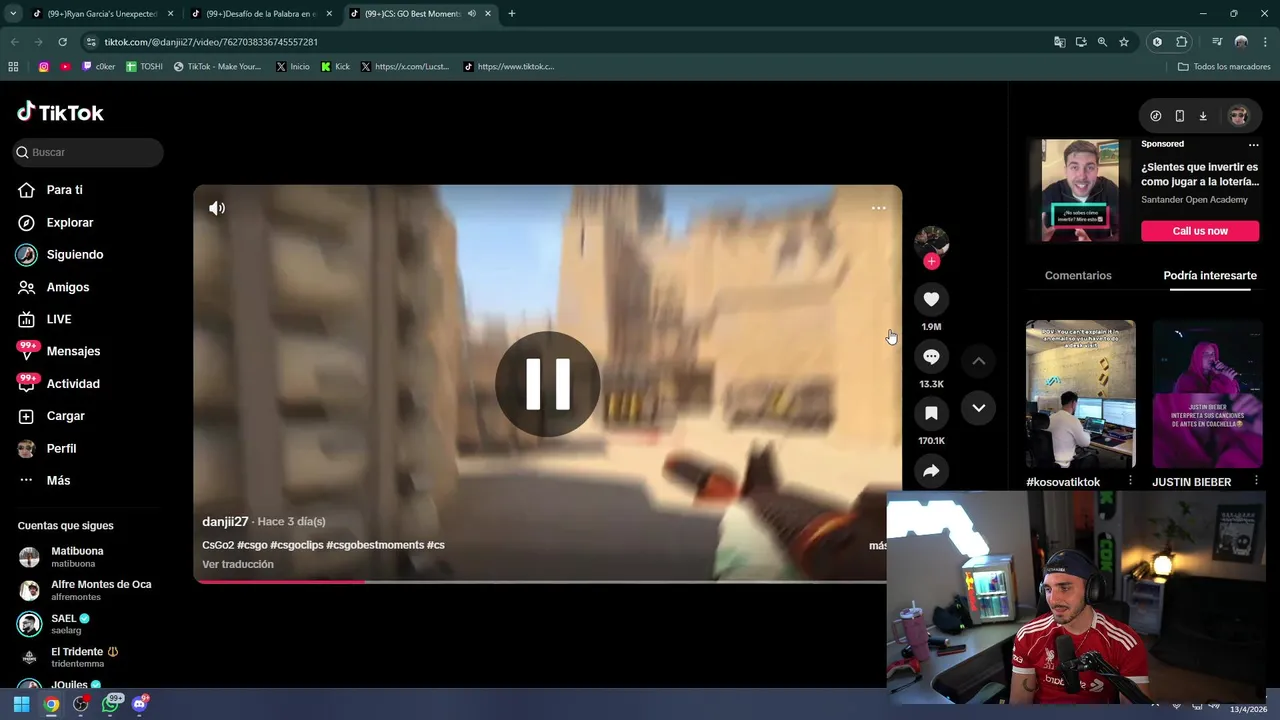Open options for the #kosovatiktok video

point(1130,481)
